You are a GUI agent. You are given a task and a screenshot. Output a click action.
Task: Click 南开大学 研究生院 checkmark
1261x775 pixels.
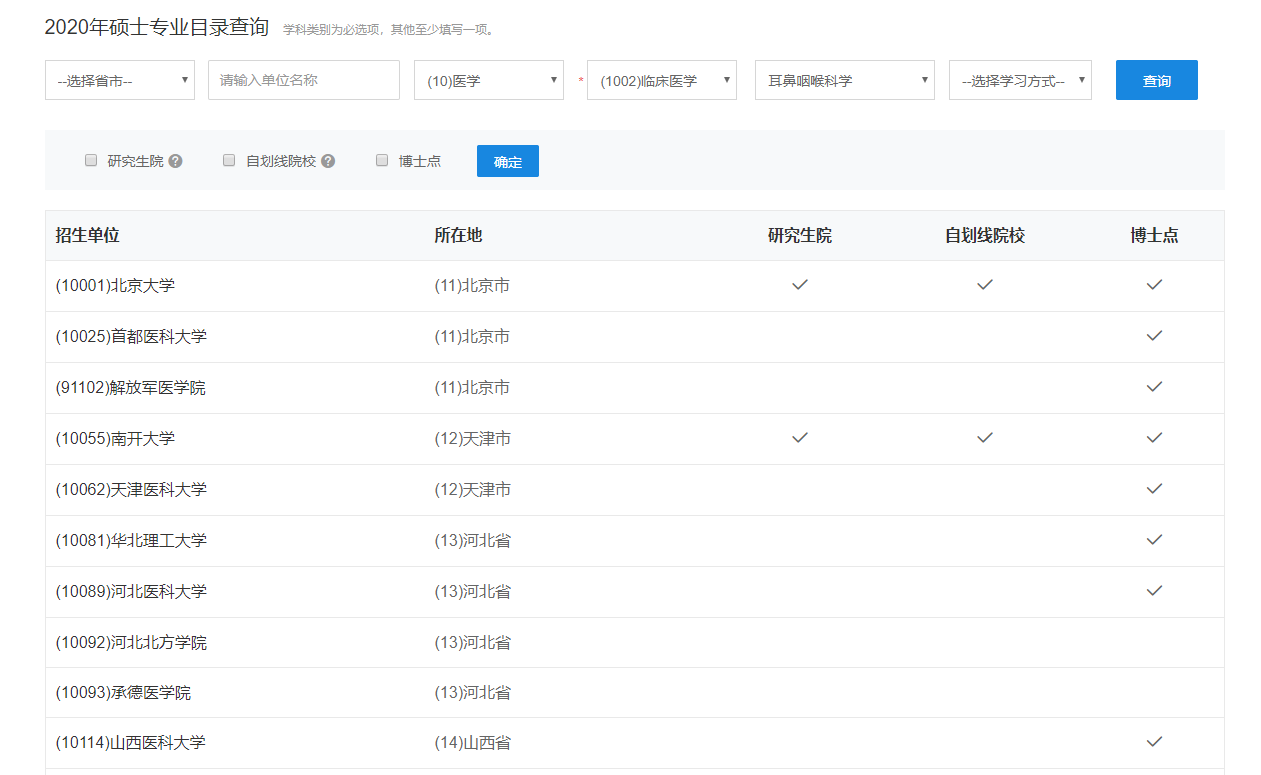tap(800, 438)
